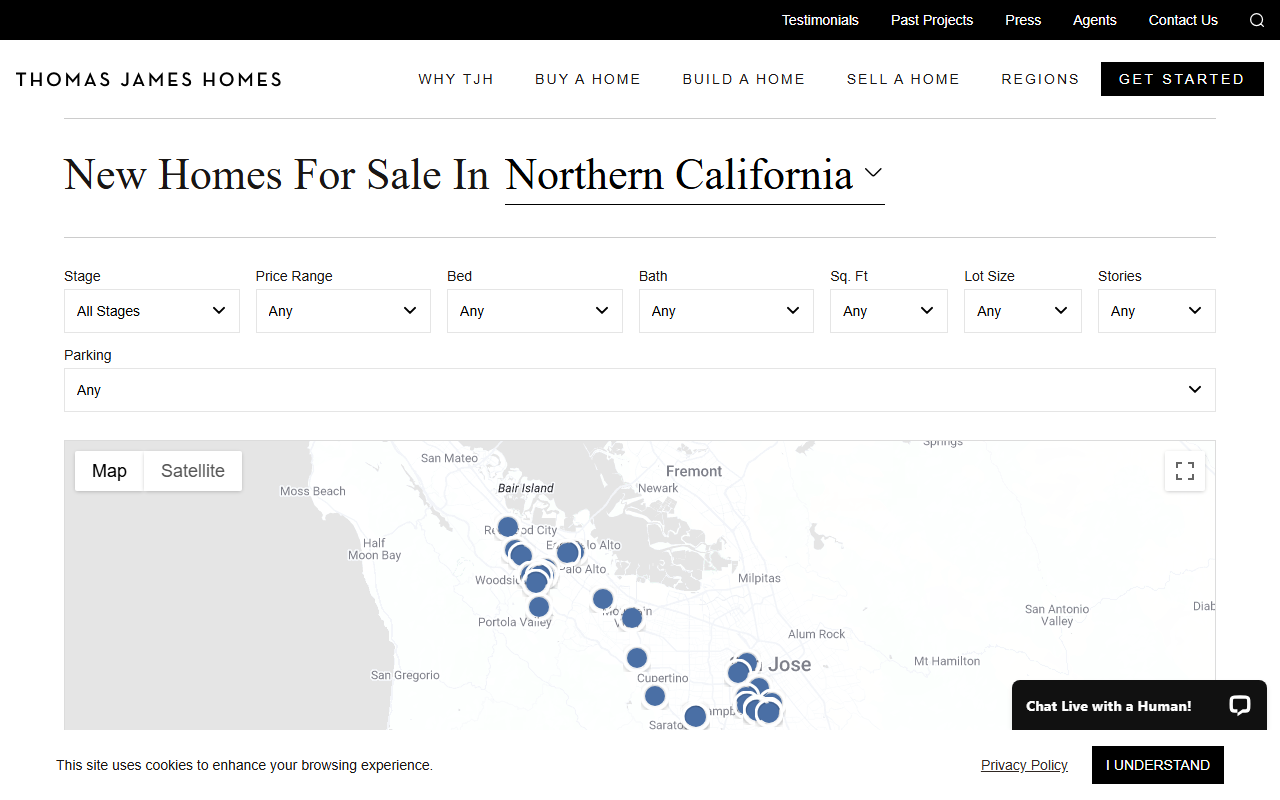
Task: Click the live chat bubble icon
Action: tap(1240, 705)
